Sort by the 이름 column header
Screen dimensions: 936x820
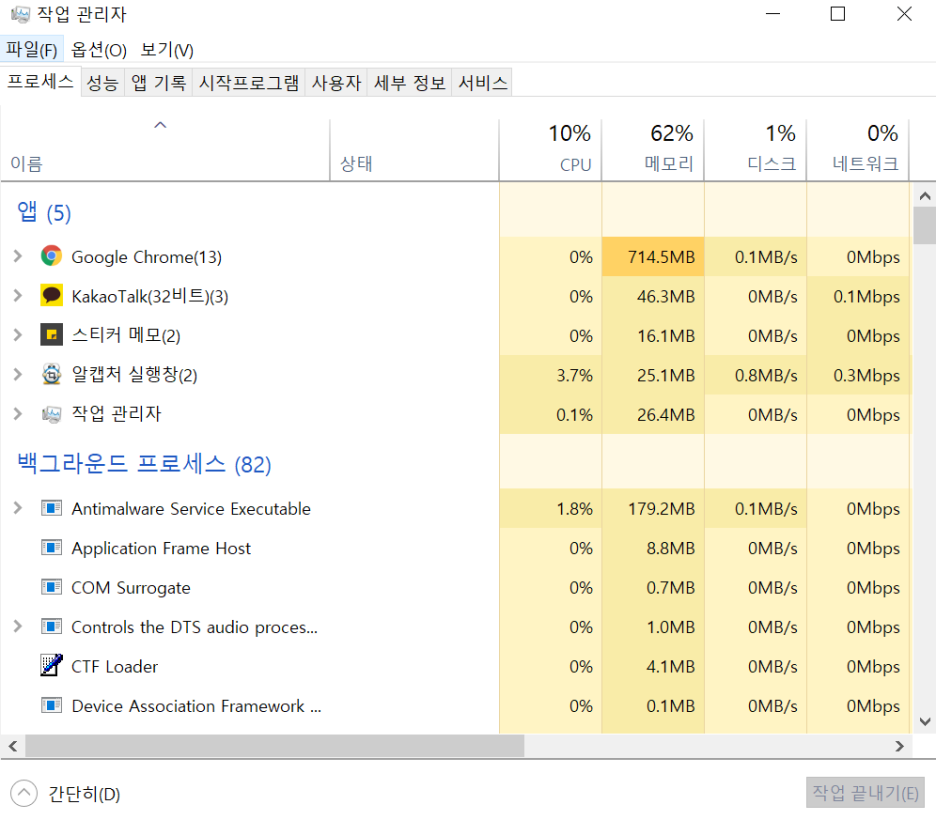click(165, 149)
